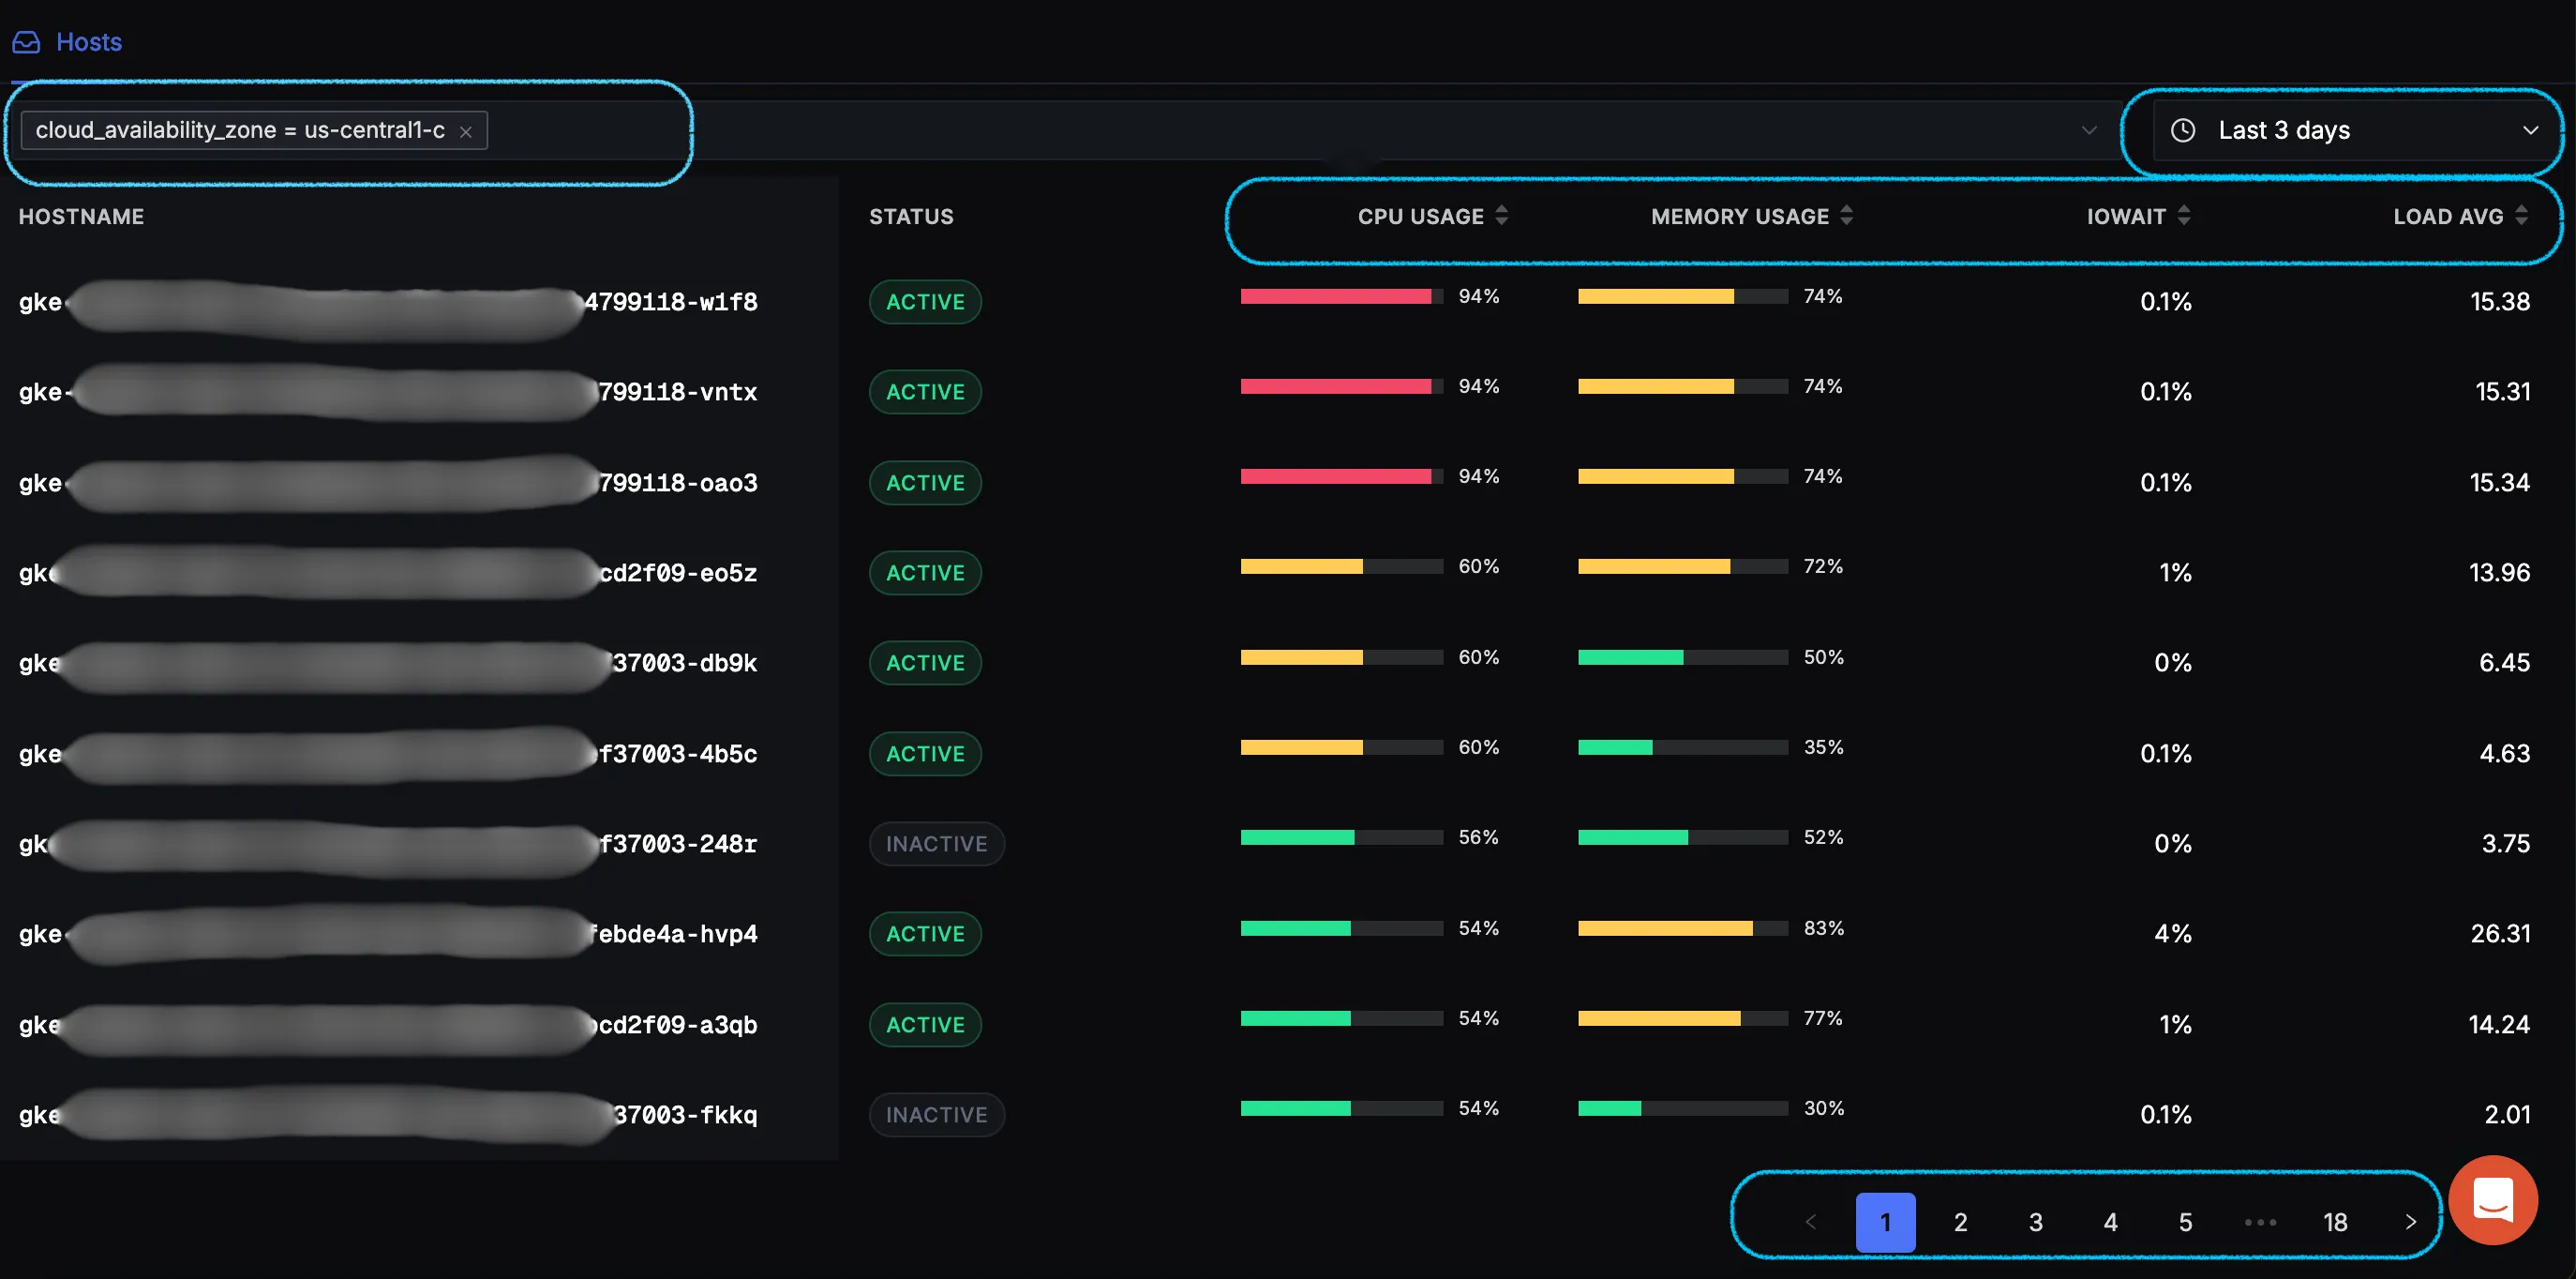Go to page 5
The width and height of the screenshot is (2576, 1279).
point(2185,1221)
